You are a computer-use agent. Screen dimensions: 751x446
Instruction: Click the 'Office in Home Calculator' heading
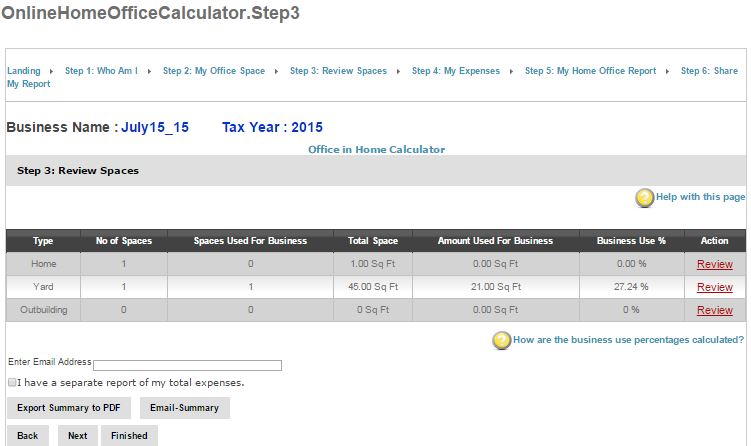(x=376, y=149)
